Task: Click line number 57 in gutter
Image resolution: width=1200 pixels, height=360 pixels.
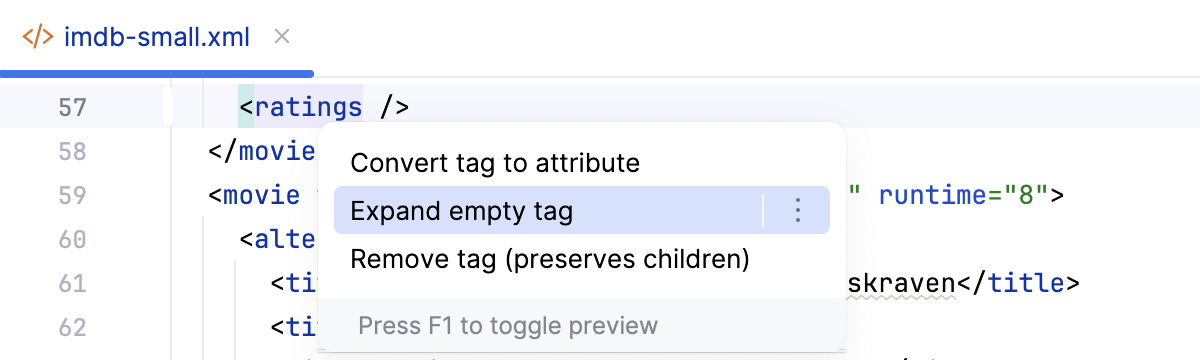Action: tap(72, 107)
